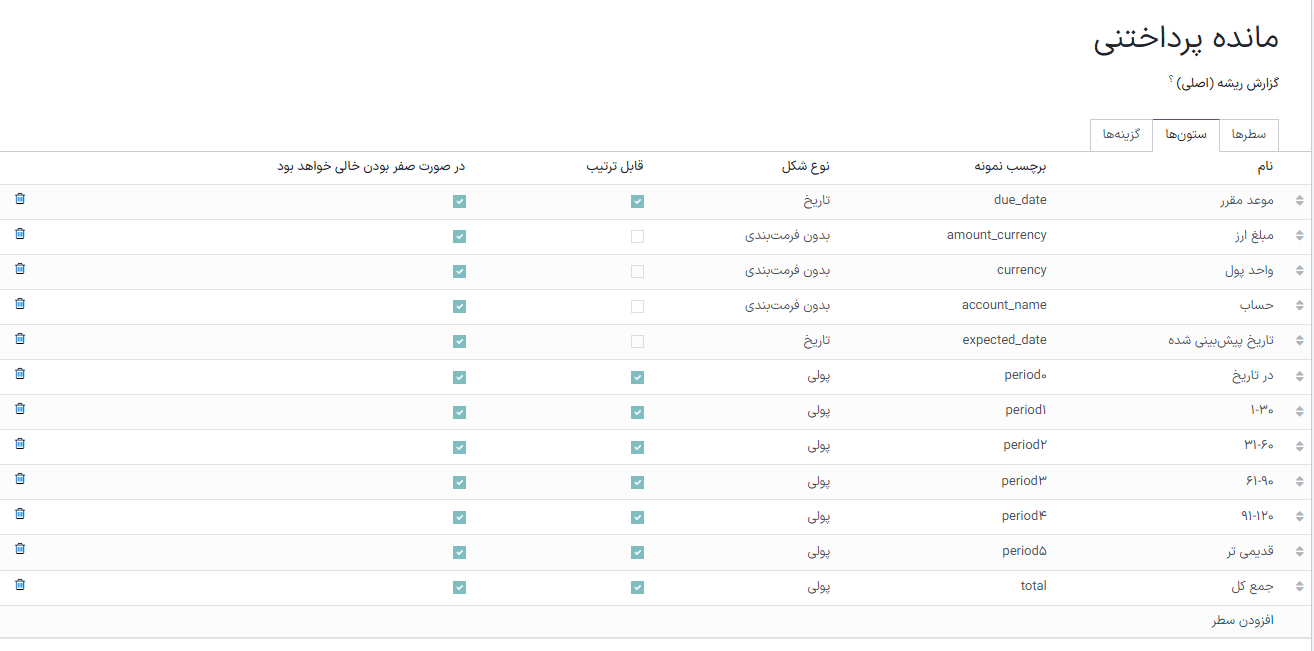
Task: Remove the account_name row via trash icon
Action: [x=20, y=304]
